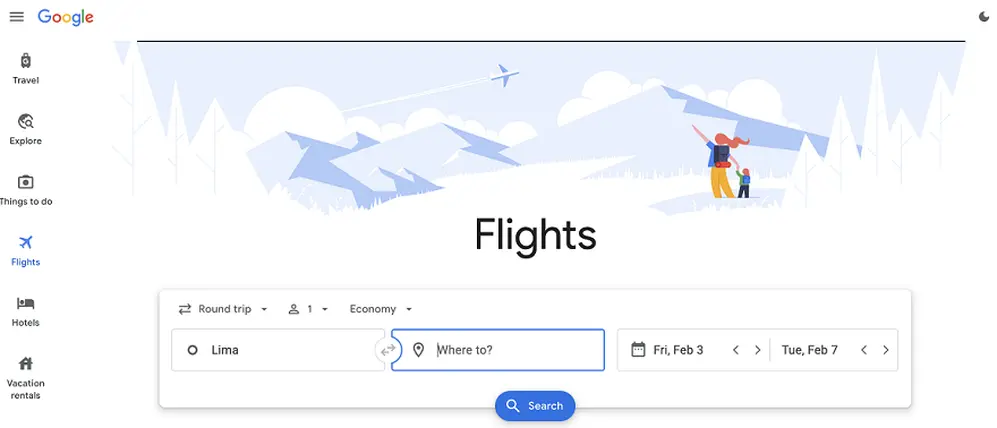Toggle dark mode moon icon
997x428 pixels.
tap(984, 17)
